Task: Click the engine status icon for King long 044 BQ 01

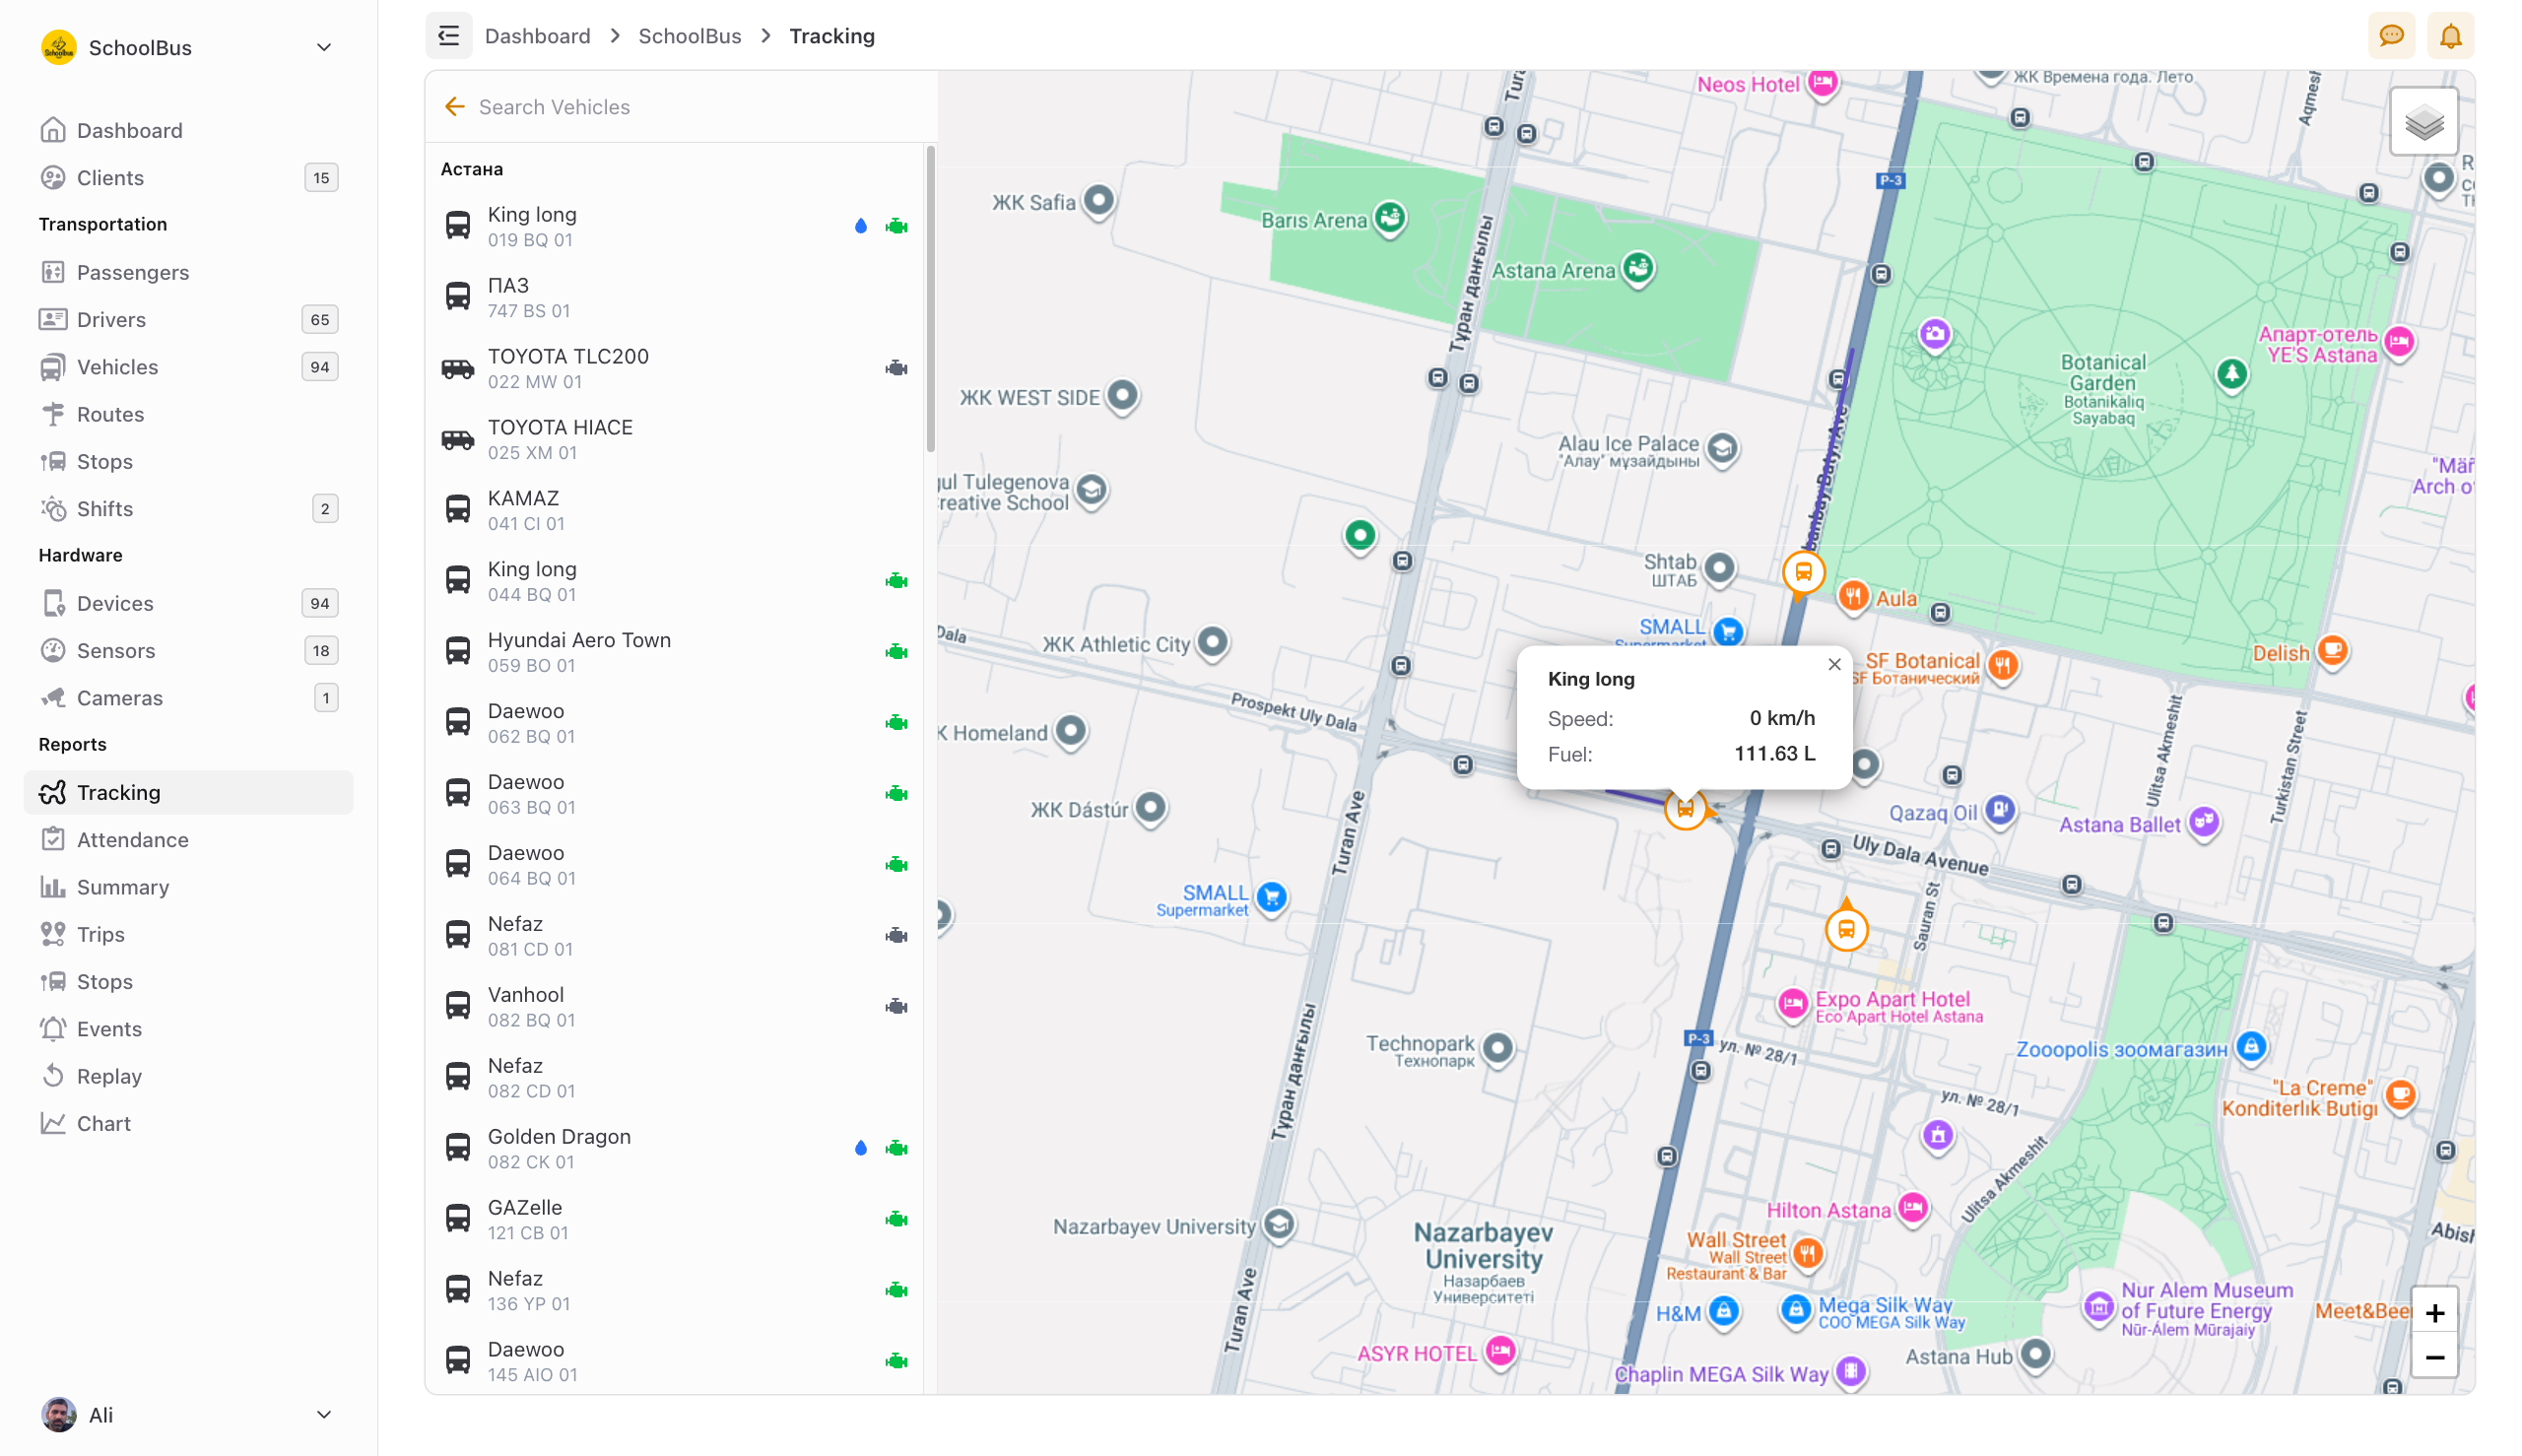Action: (896, 579)
